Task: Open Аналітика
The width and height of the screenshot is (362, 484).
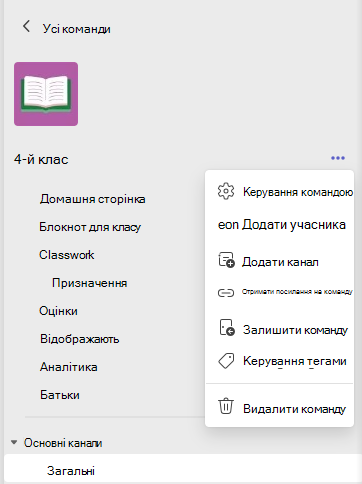Action: (69, 367)
